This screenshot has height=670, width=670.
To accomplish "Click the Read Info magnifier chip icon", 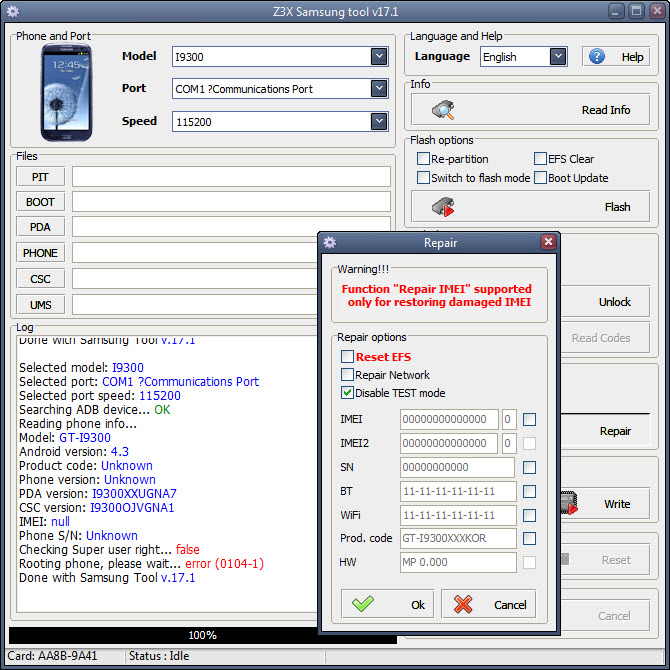I will pos(443,110).
